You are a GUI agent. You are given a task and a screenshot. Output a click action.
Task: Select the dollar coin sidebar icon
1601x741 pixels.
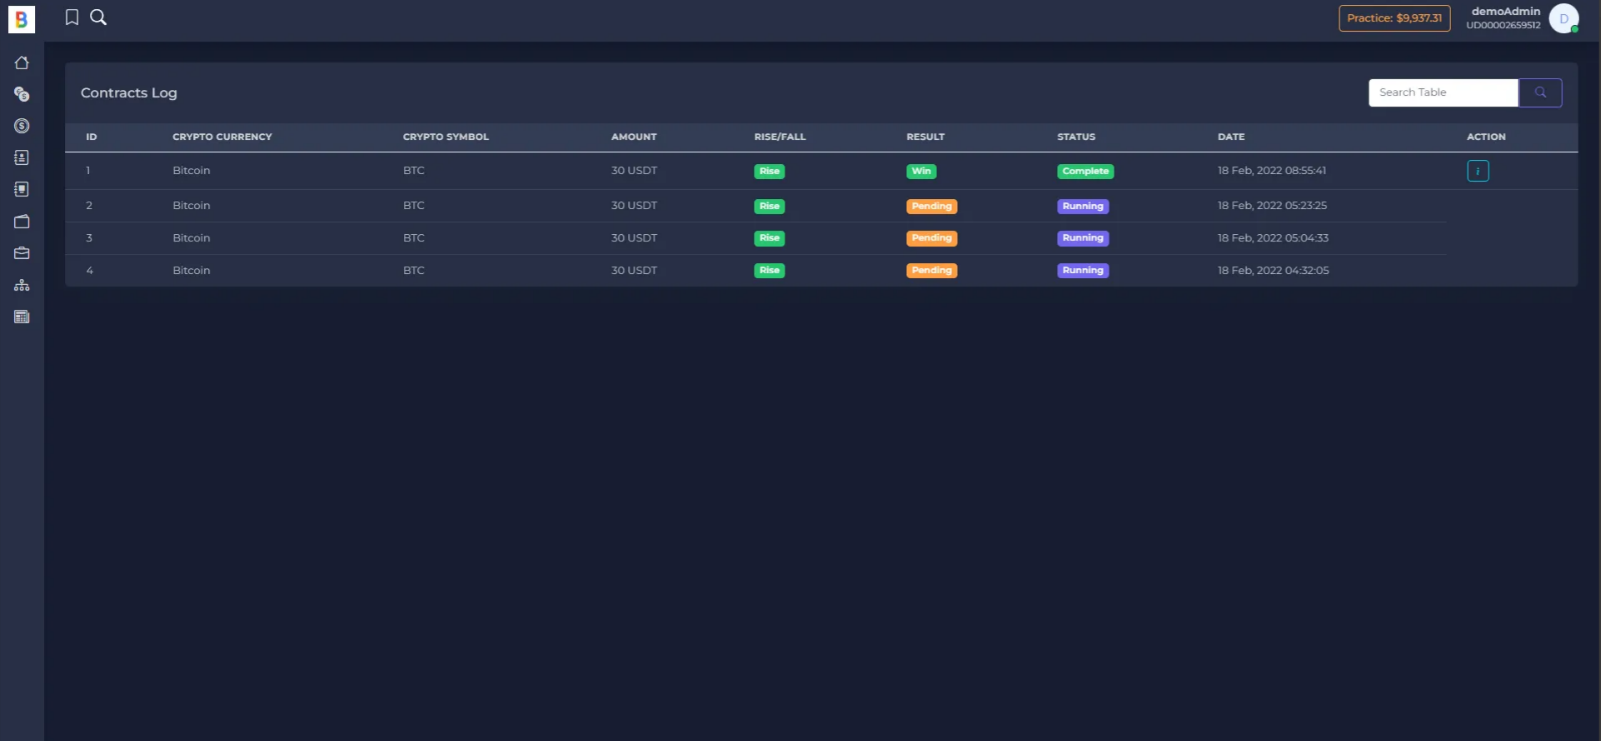(x=21, y=126)
